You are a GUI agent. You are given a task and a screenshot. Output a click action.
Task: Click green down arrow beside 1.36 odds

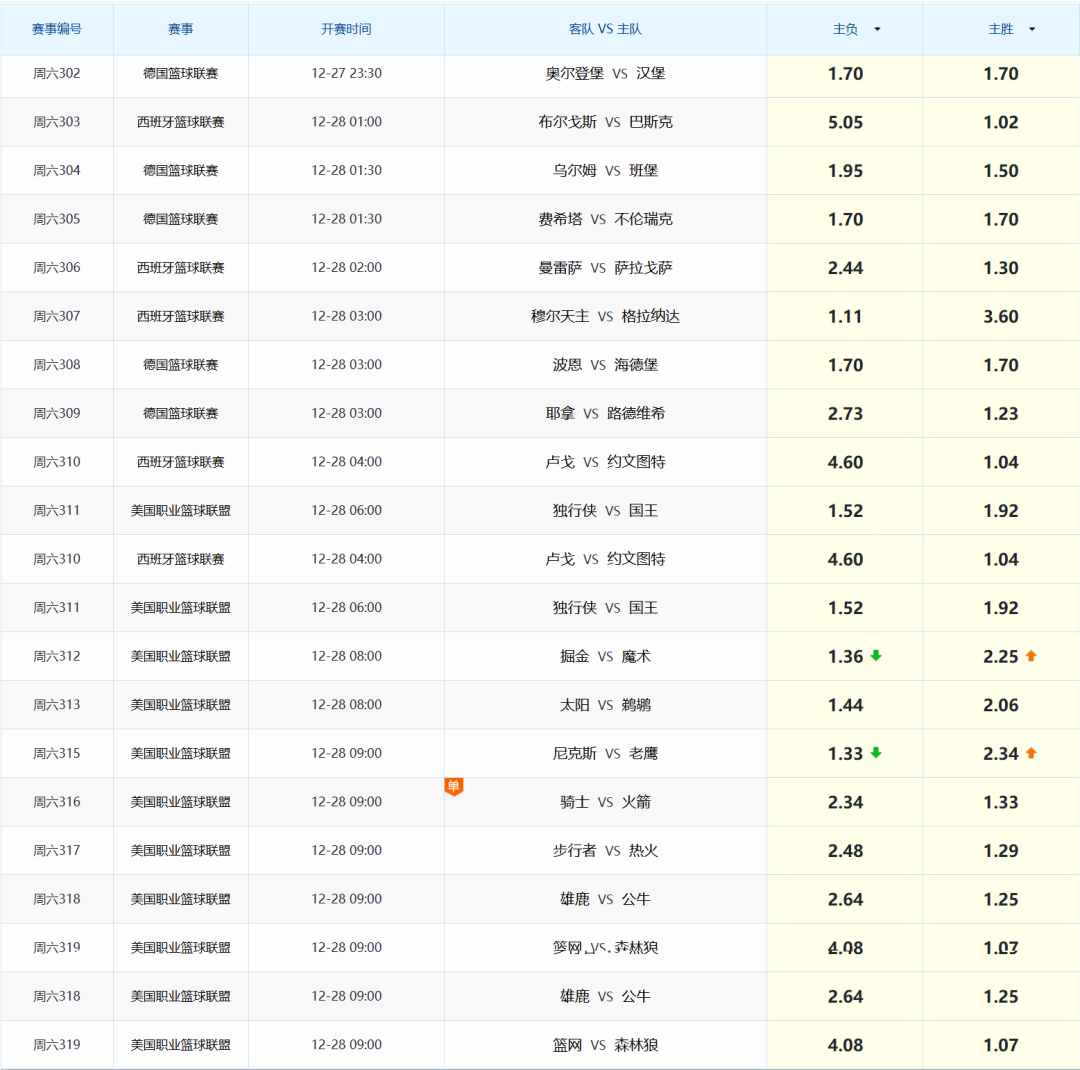pos(876,655)
